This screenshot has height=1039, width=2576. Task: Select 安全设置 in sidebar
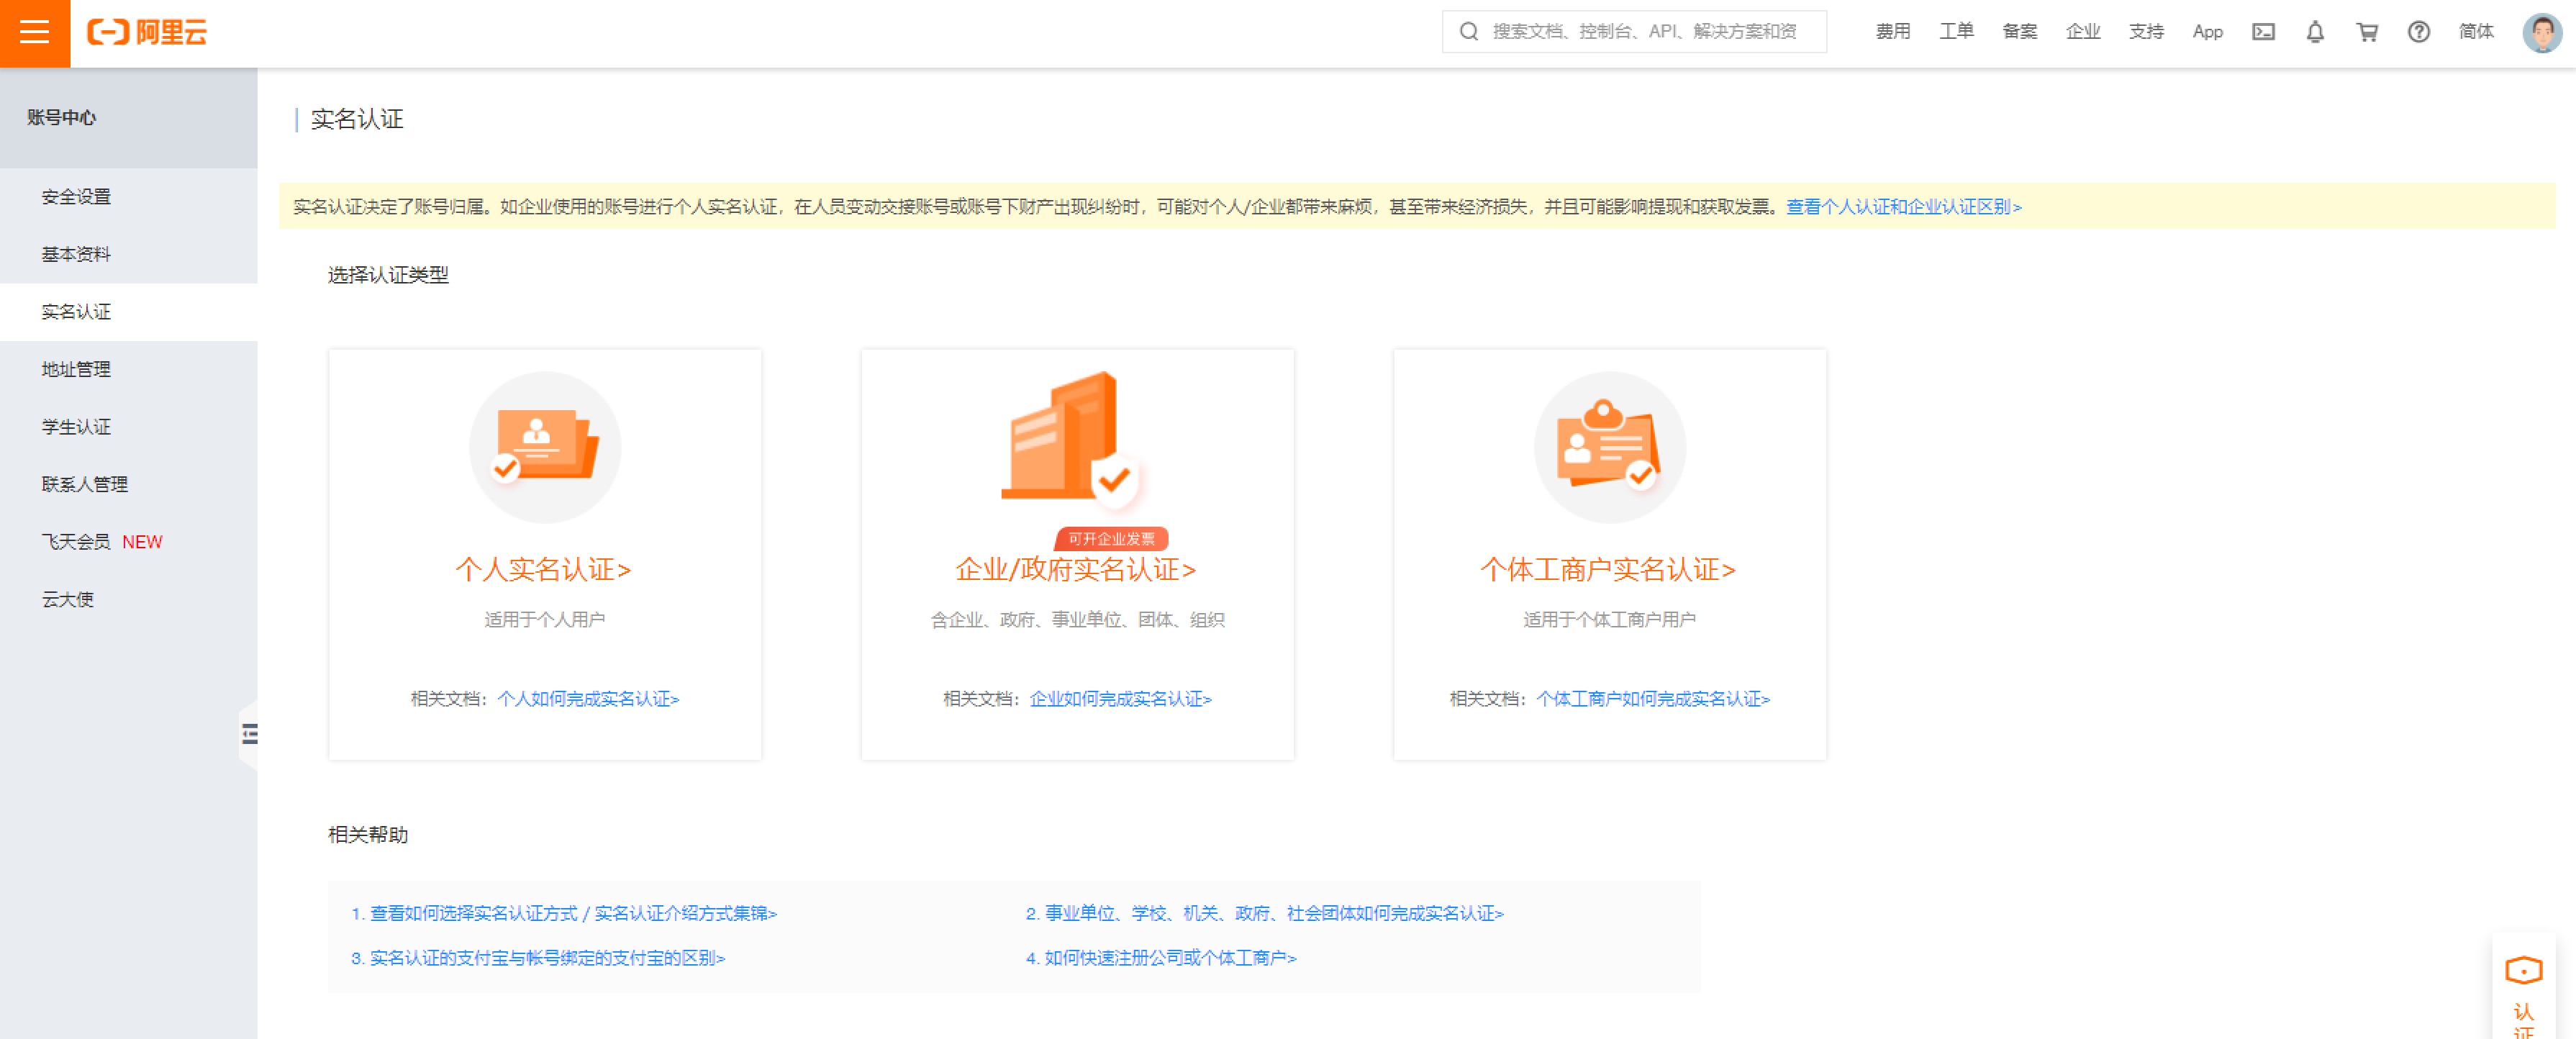(x=76, y=197)
